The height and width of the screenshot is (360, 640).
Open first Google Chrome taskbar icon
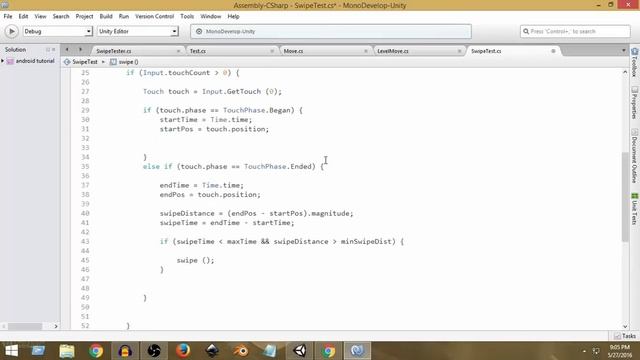pyautogui.click(x=96, y=351)
